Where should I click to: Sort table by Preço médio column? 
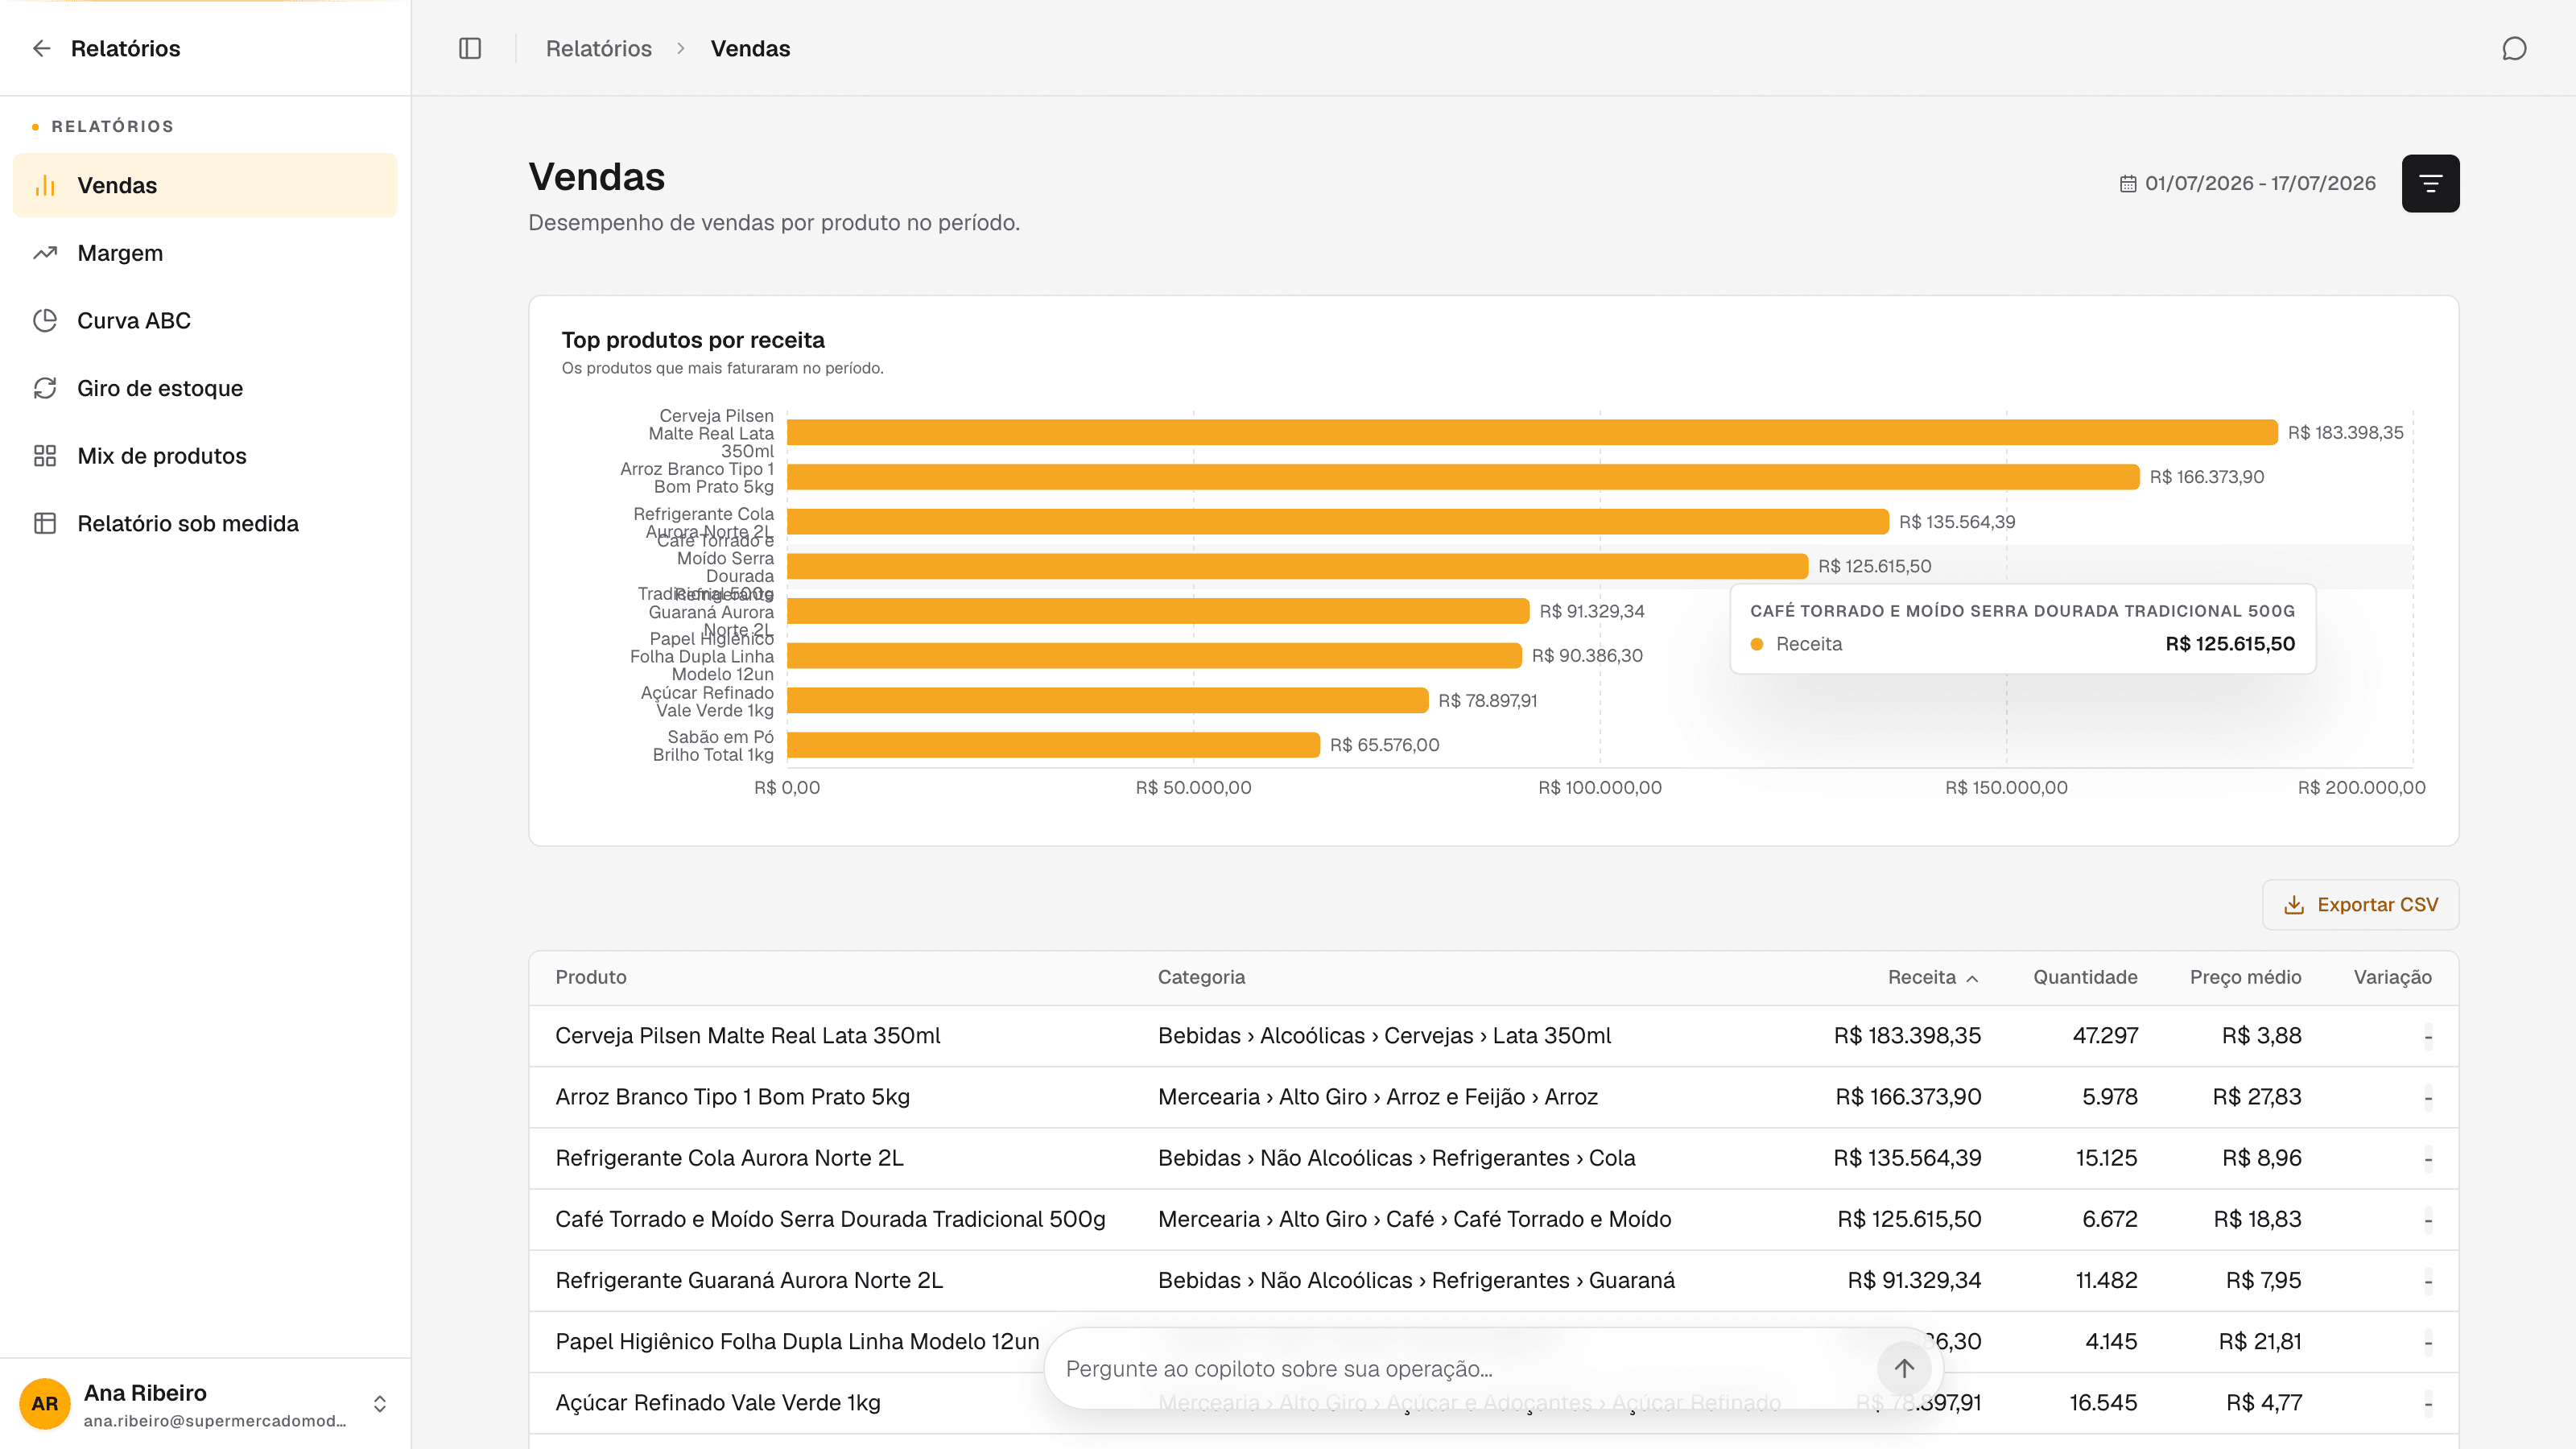pos(2245,977)
